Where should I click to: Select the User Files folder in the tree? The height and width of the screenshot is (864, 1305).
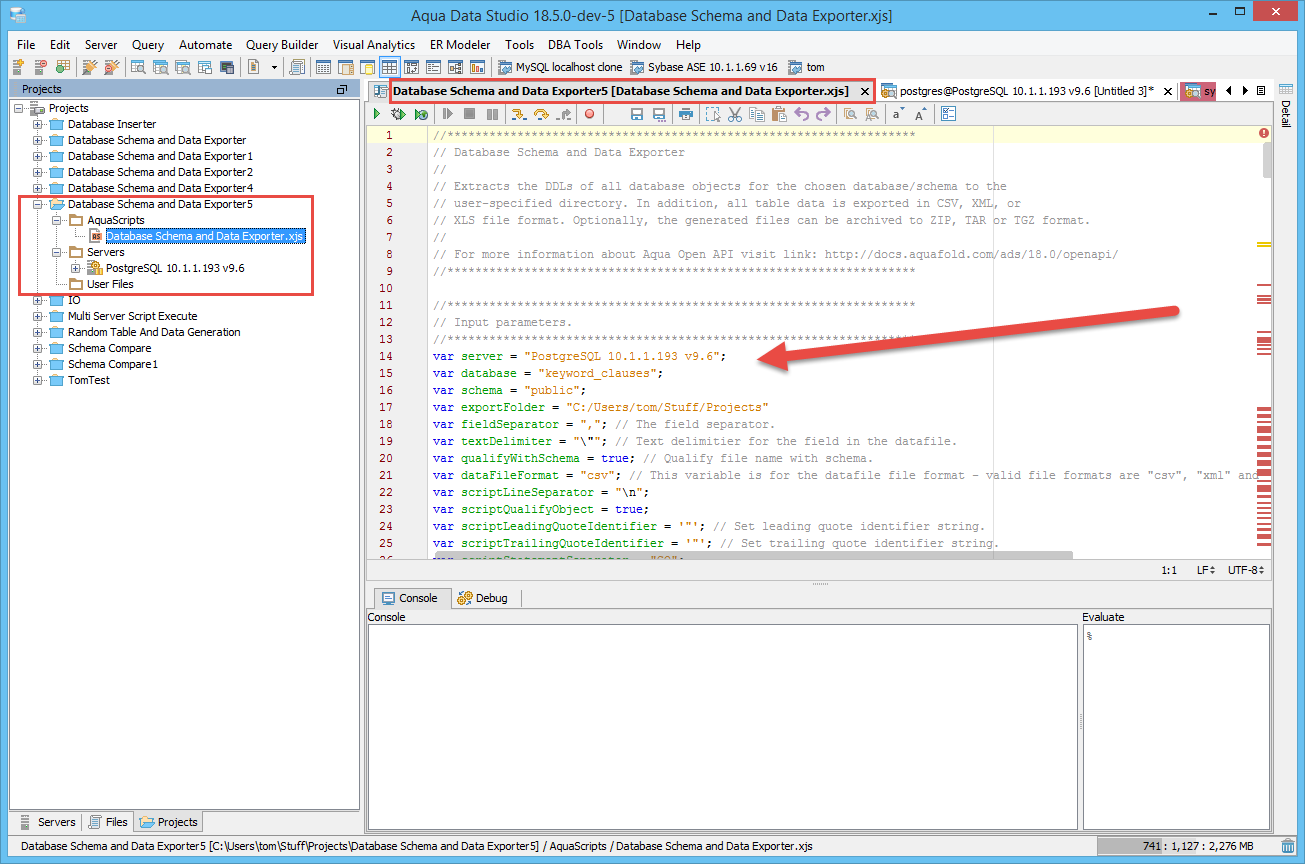point(110,284)
